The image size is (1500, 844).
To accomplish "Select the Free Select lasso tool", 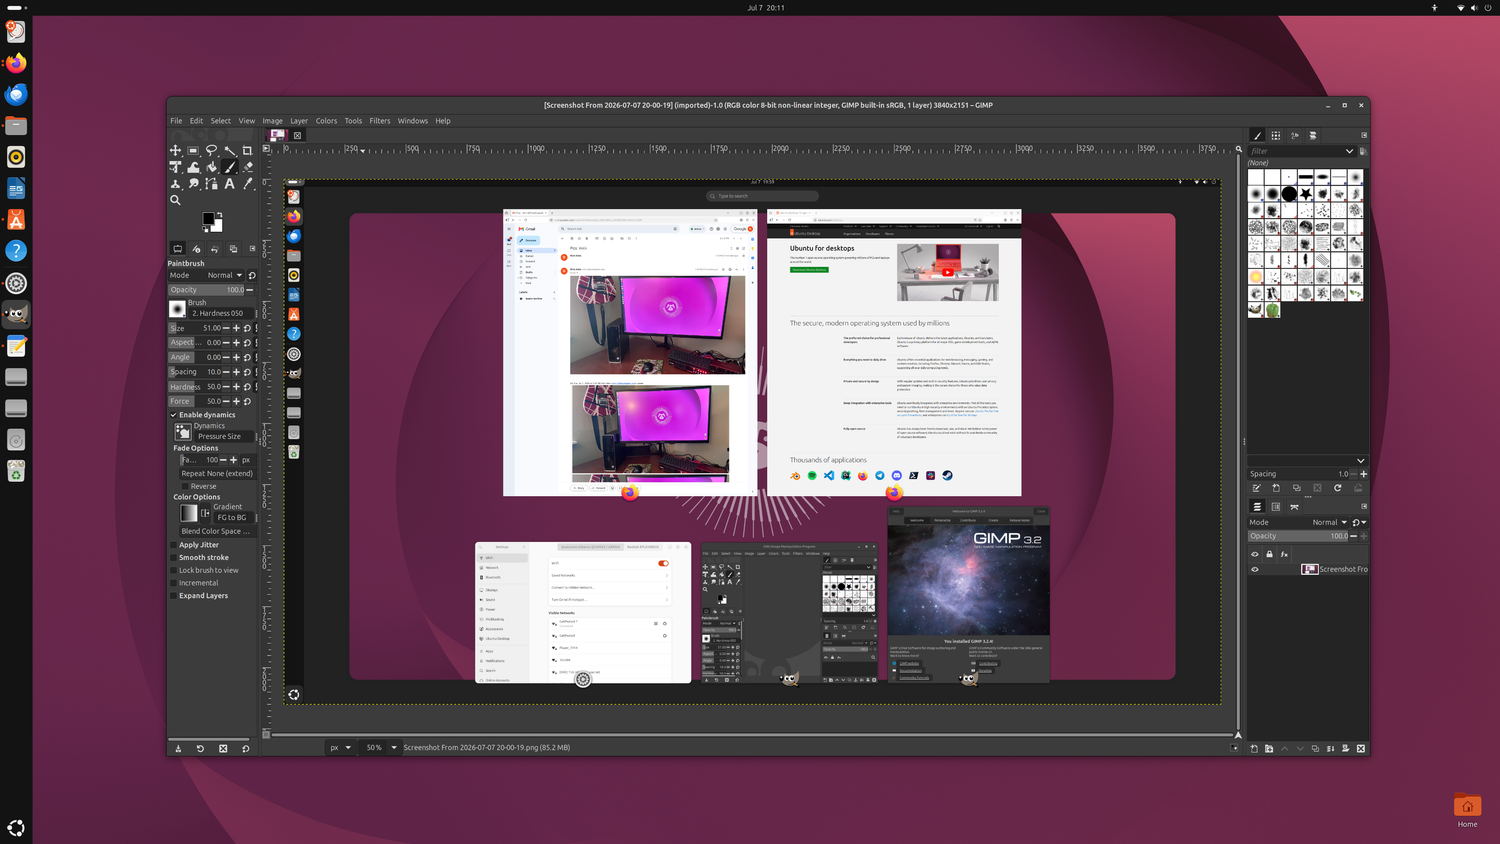I will 211,150.
